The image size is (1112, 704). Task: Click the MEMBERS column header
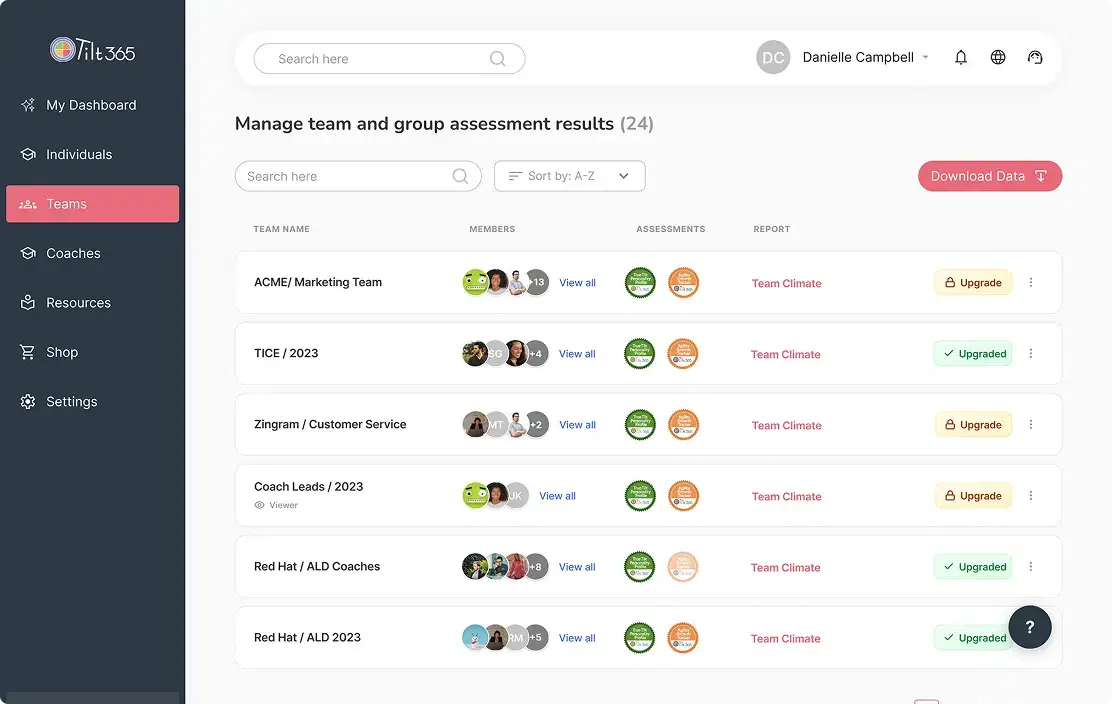(x=492, y=229)
